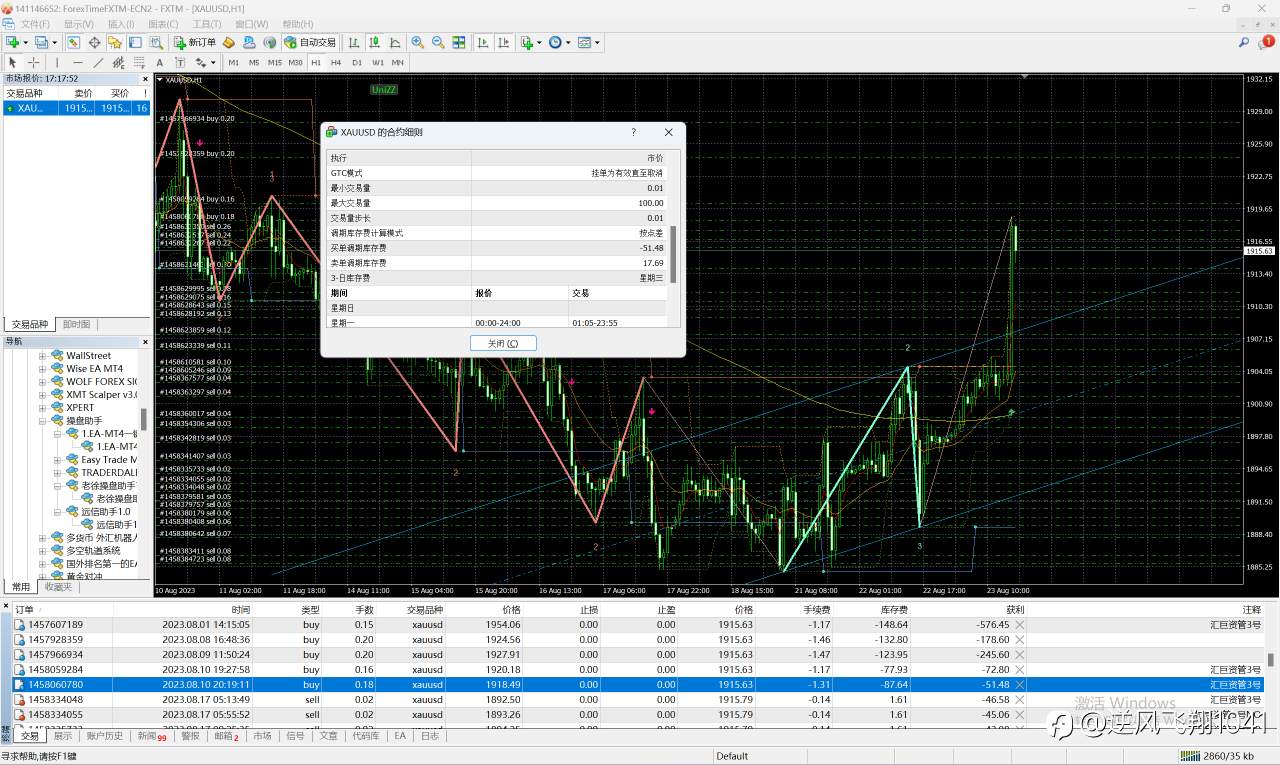Switch to the 账户历史 terminal tab

104,736
